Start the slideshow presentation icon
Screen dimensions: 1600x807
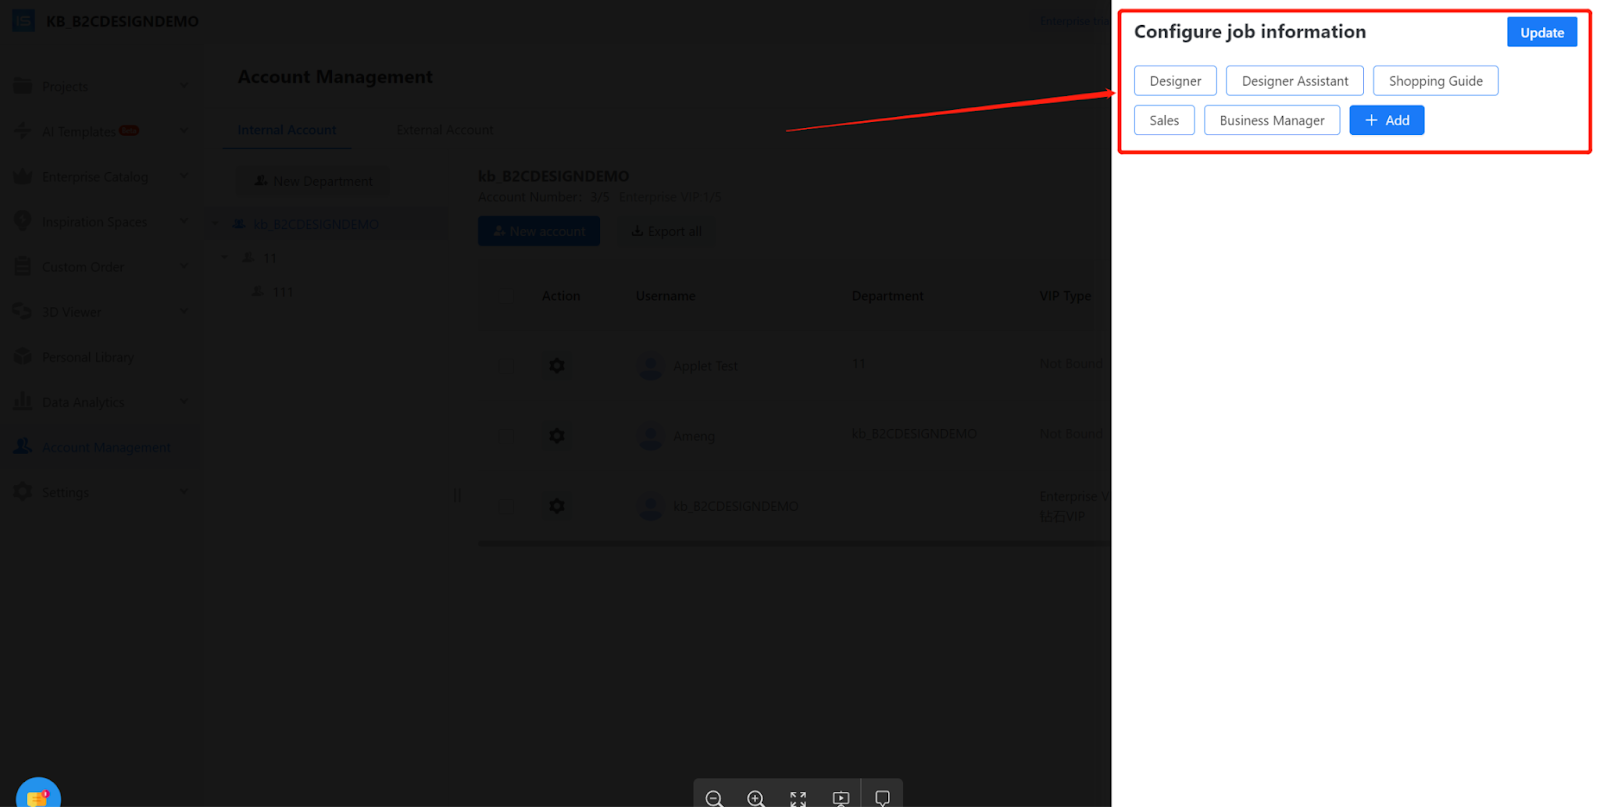[x=840, y=798]
